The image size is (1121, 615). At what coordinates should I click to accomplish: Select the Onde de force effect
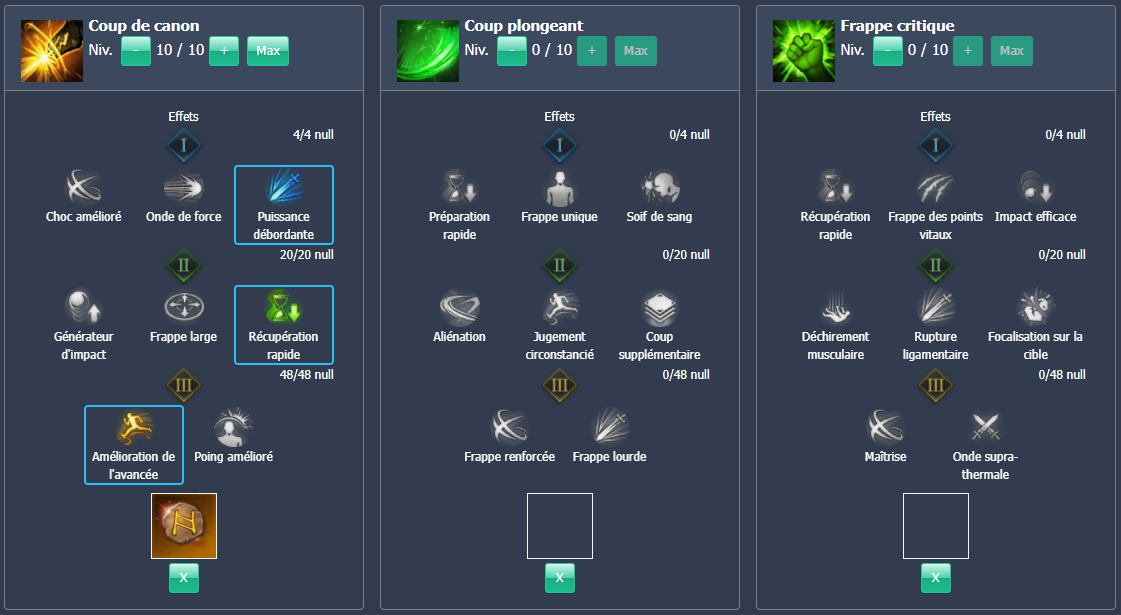(183, 188)
